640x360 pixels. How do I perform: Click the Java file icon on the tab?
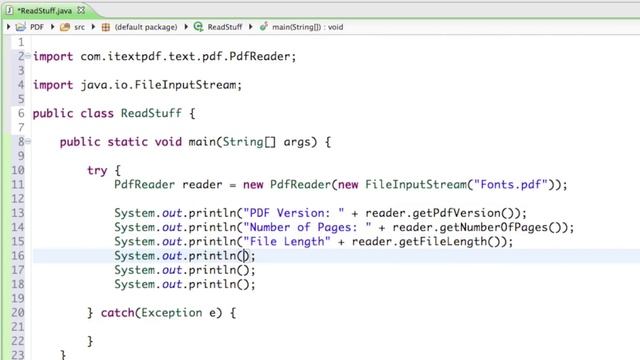coord(9,11)
